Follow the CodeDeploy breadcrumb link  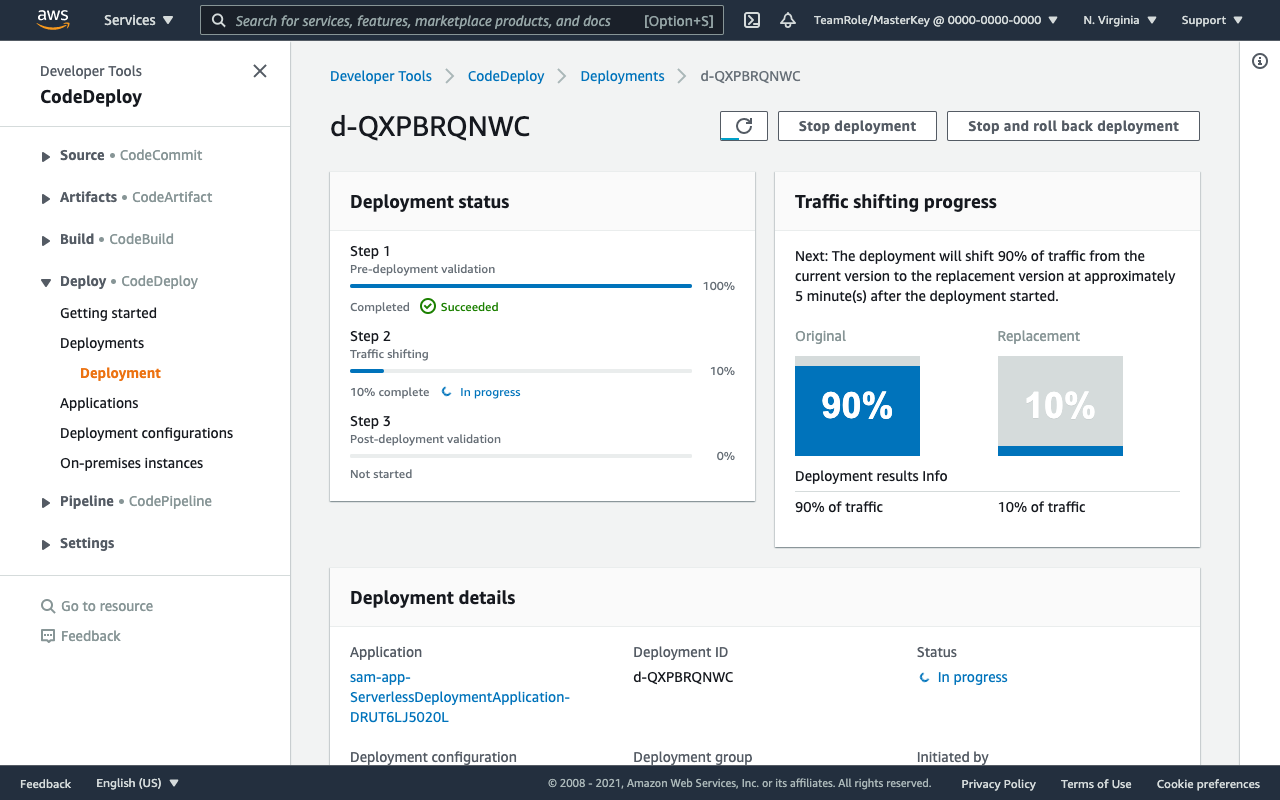pyautogui.click(x=506, y=76)
